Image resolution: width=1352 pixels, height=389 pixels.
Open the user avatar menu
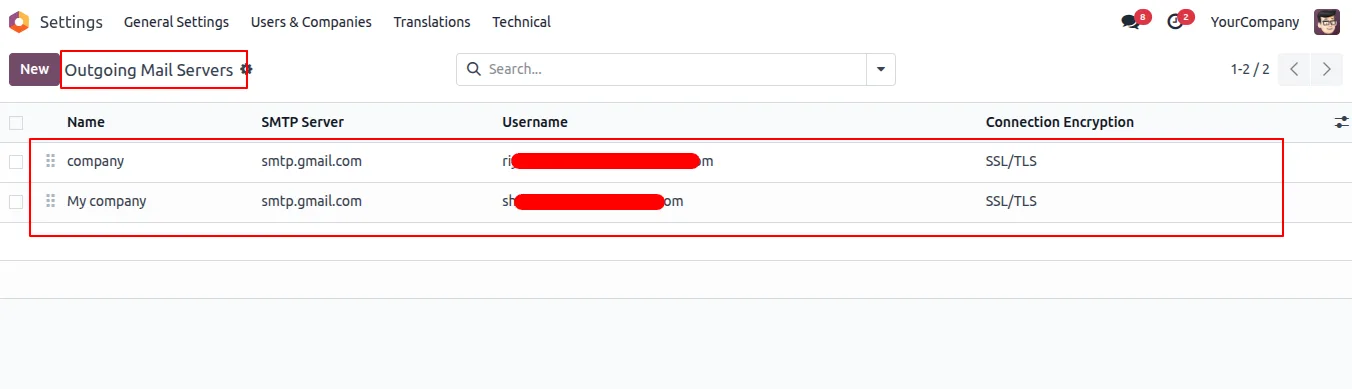[x=1327, y=22]
